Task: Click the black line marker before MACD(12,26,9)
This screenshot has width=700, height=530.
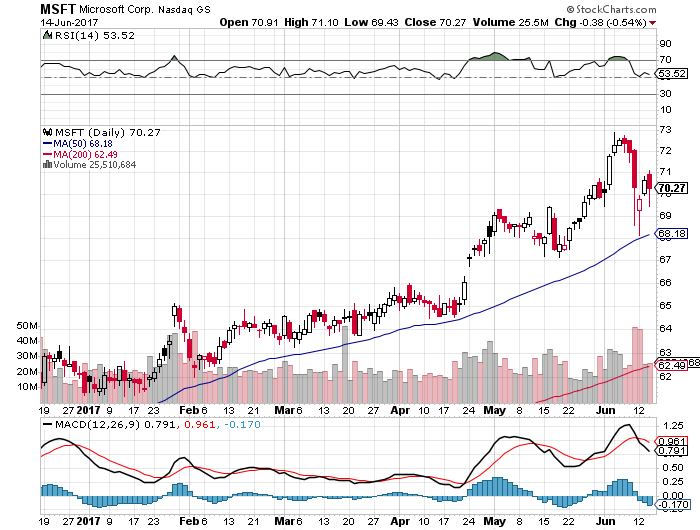Action: point(47,425)
